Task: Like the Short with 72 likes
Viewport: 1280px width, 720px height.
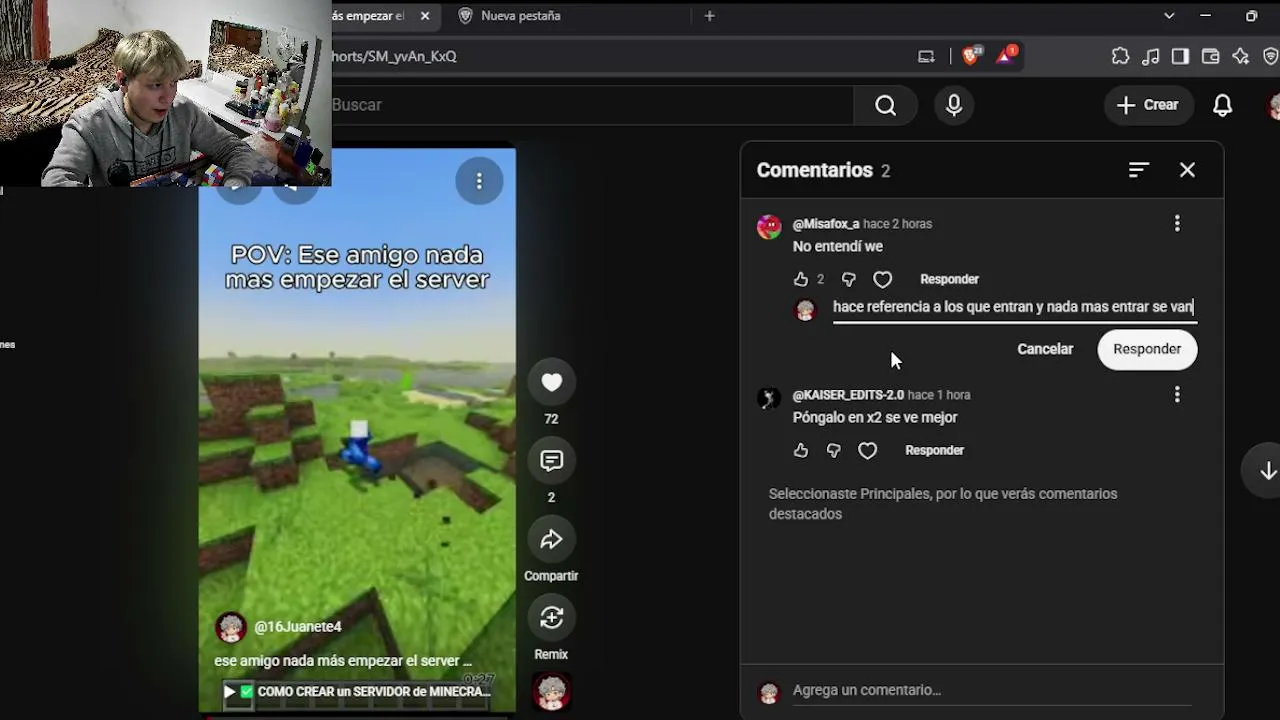Action: [x=551, y=382]
